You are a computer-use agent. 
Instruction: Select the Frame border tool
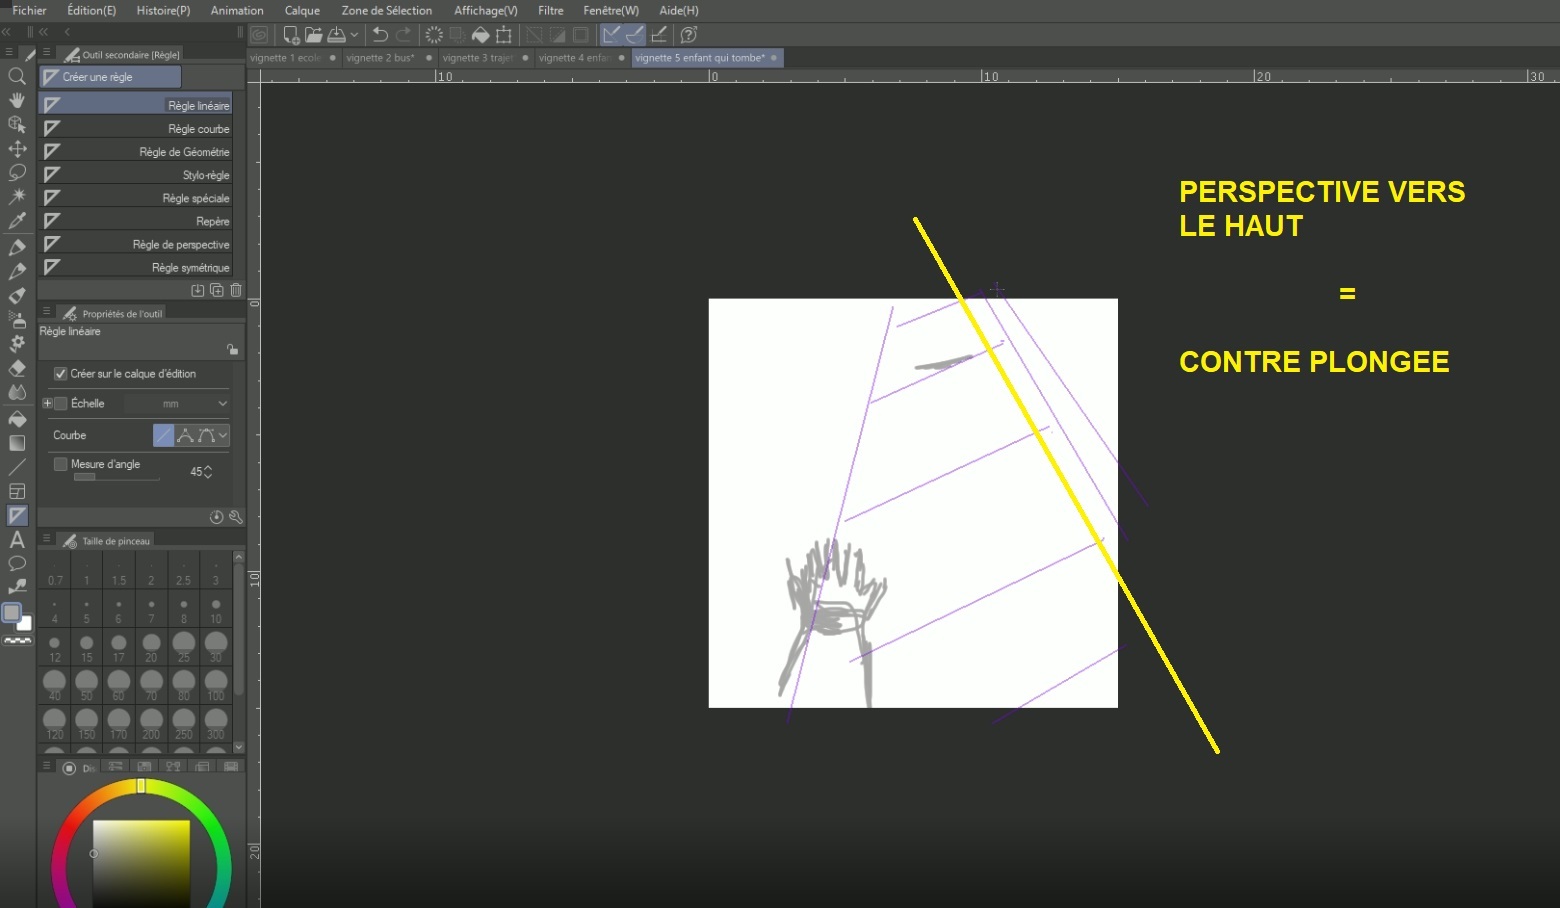(17, 491)
